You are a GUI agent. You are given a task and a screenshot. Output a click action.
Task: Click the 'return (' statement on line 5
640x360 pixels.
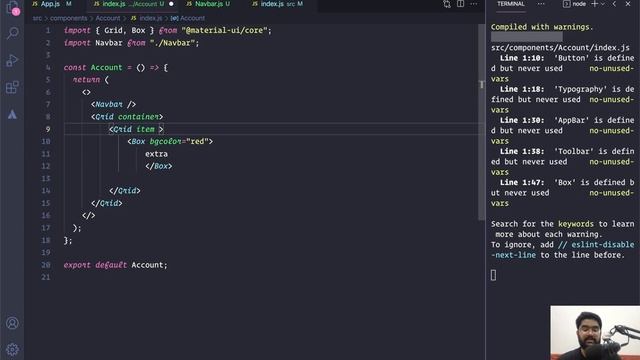[x=91, y=80]
